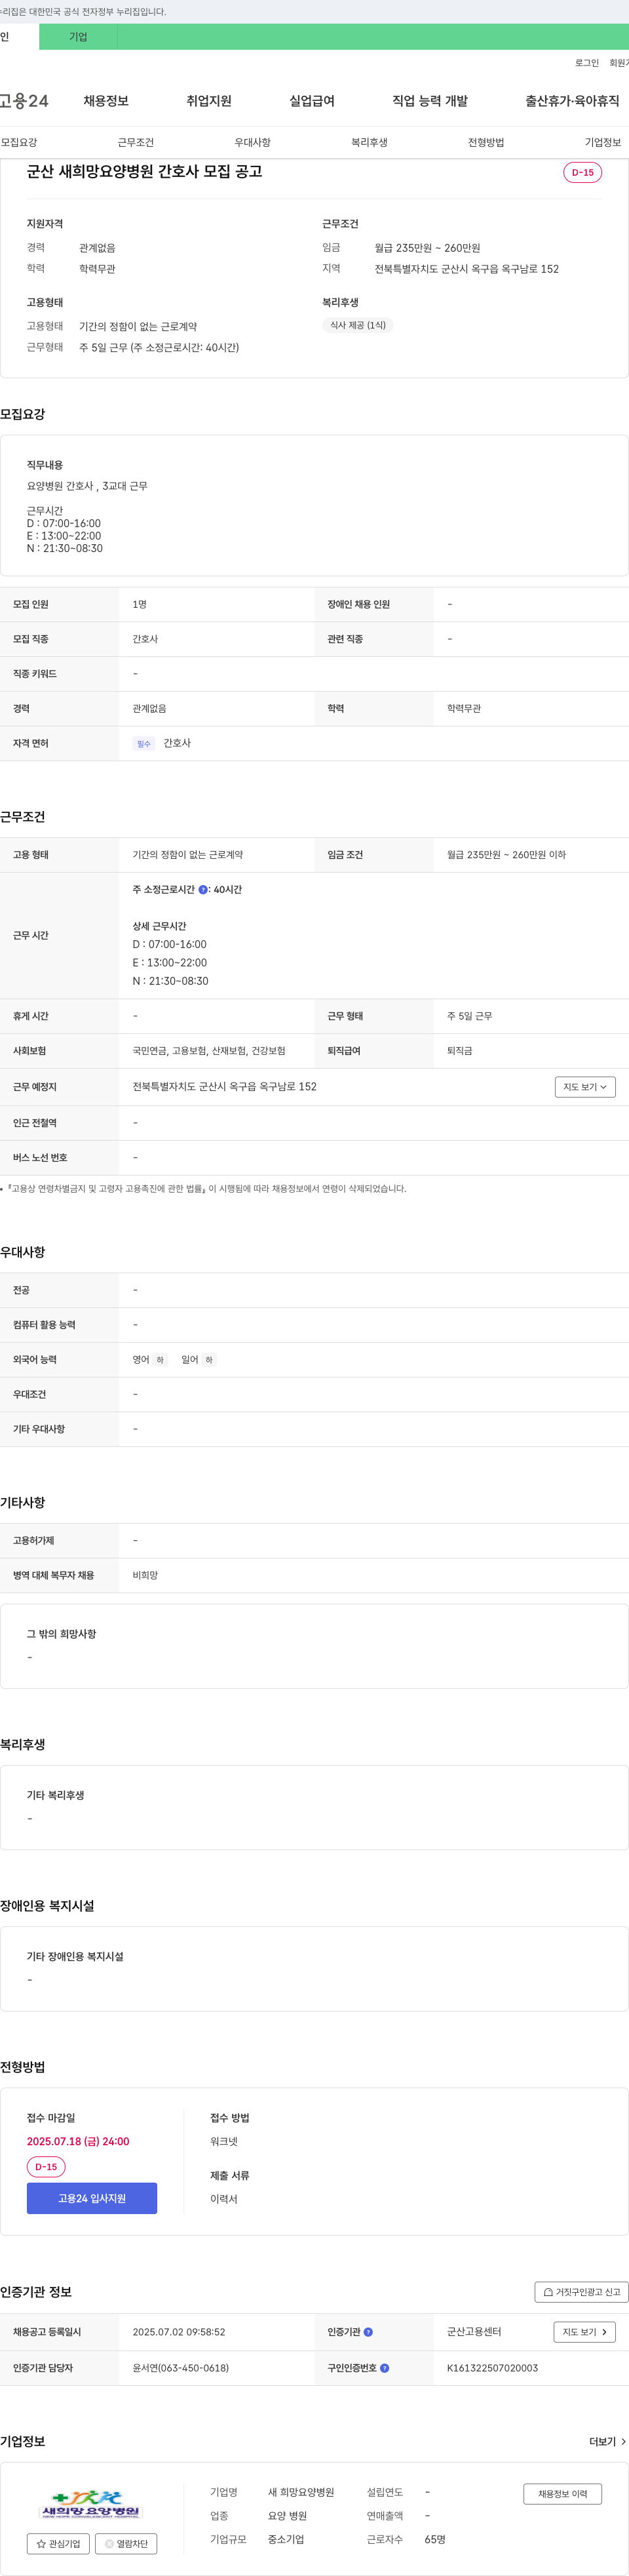Screen dimensions: 629x2576
Task: Click the 국민연금, 고용보험, 산재보험, 건강보험 value
Action: click(x=209, y=1050)
